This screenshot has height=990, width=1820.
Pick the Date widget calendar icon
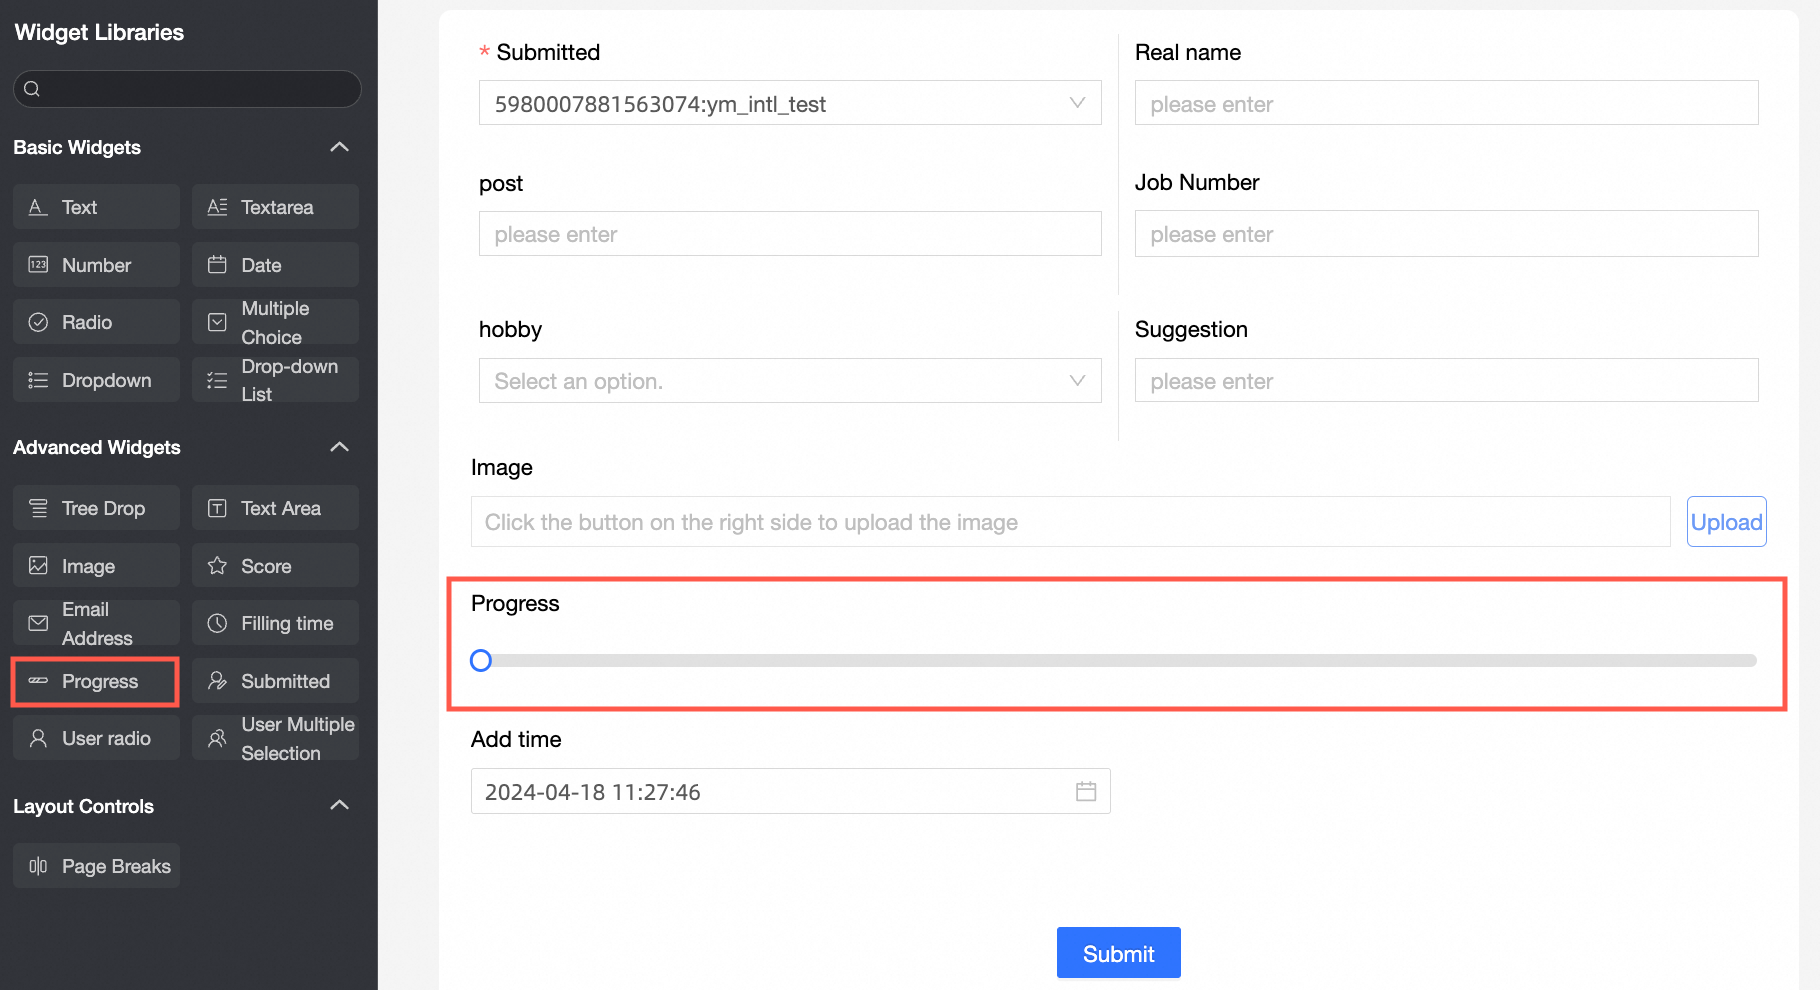coord(217,265)
